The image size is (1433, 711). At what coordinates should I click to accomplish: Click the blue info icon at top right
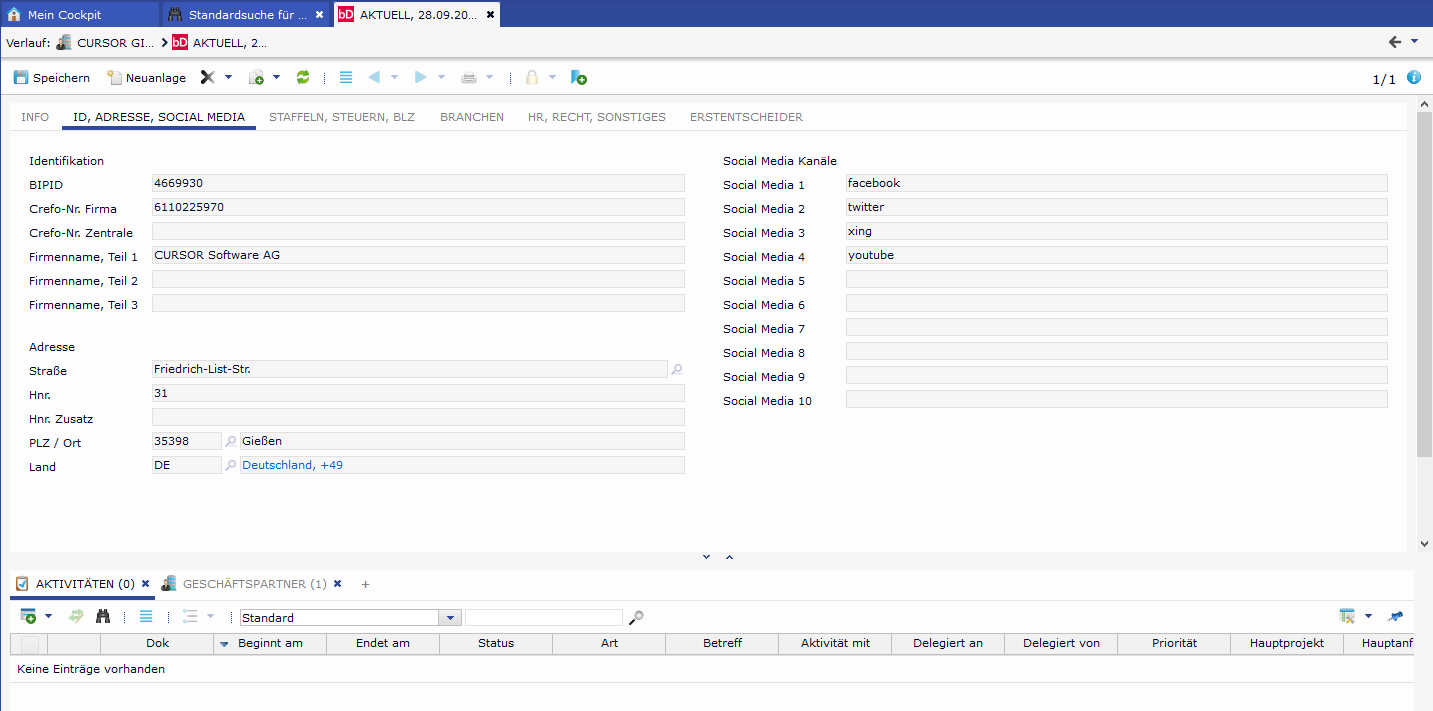point(1414,78)
